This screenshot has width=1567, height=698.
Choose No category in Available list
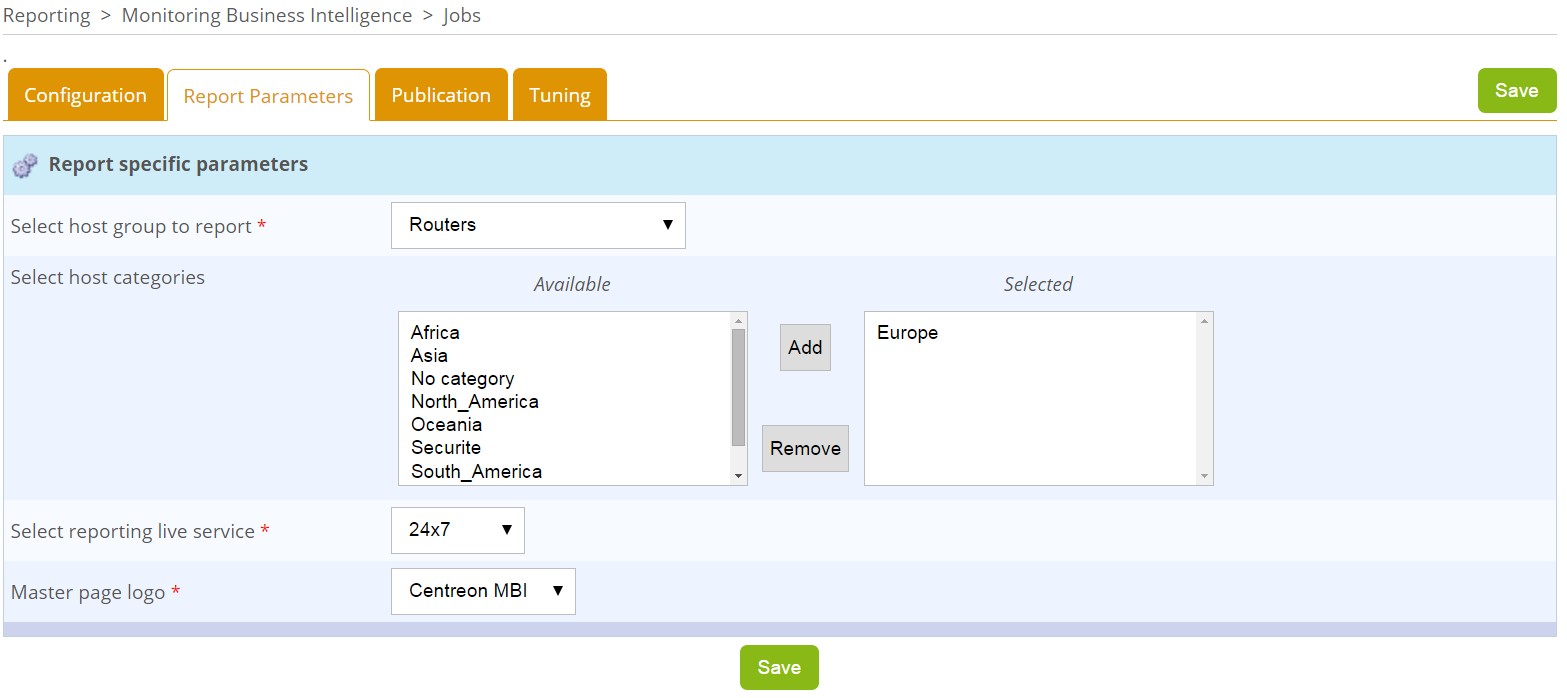point(462,379)
